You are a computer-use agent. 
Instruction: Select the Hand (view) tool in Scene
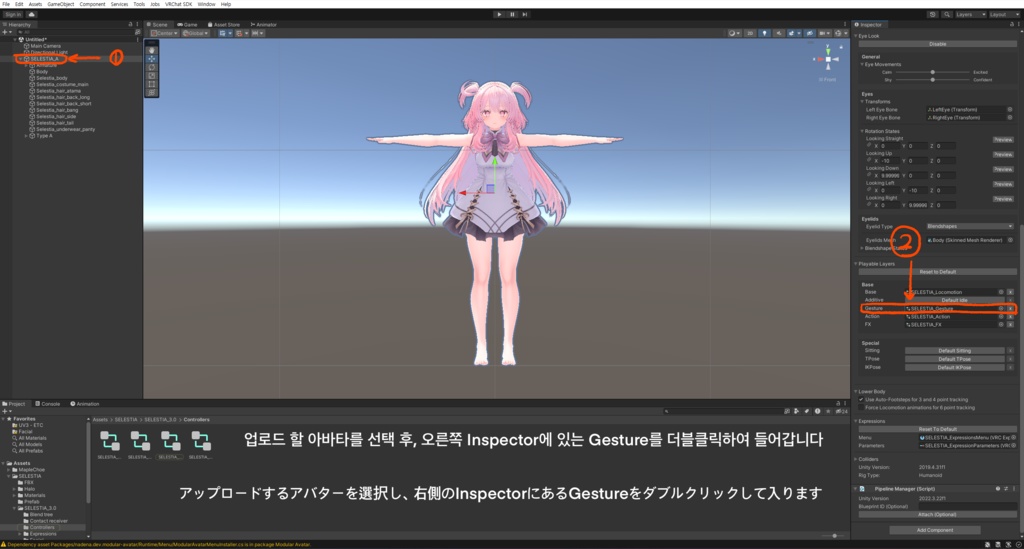(152, 50)
